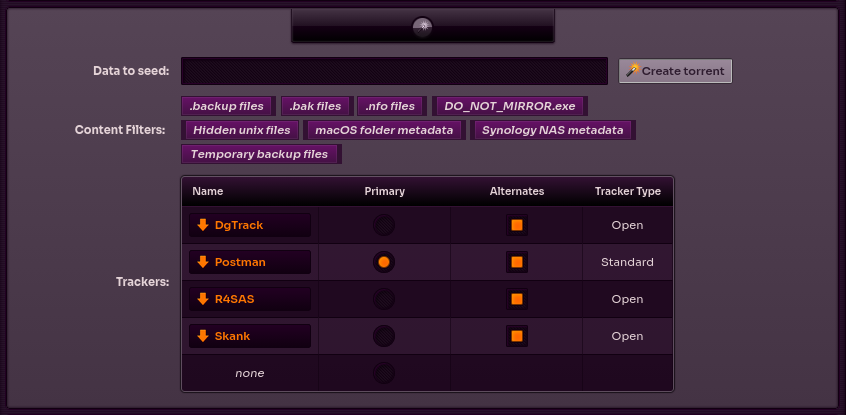Open the Skank tracker dropdown

pyautogui.click(x=250, y=336)
